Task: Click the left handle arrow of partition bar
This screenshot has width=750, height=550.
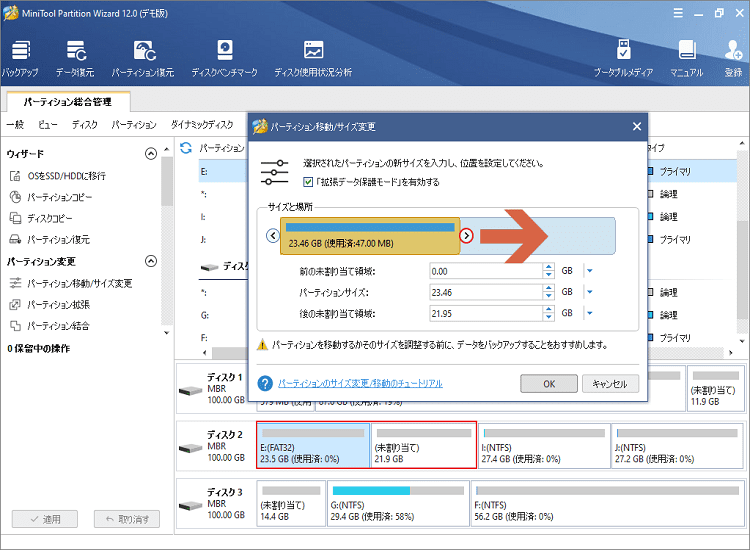Action: 273,235
